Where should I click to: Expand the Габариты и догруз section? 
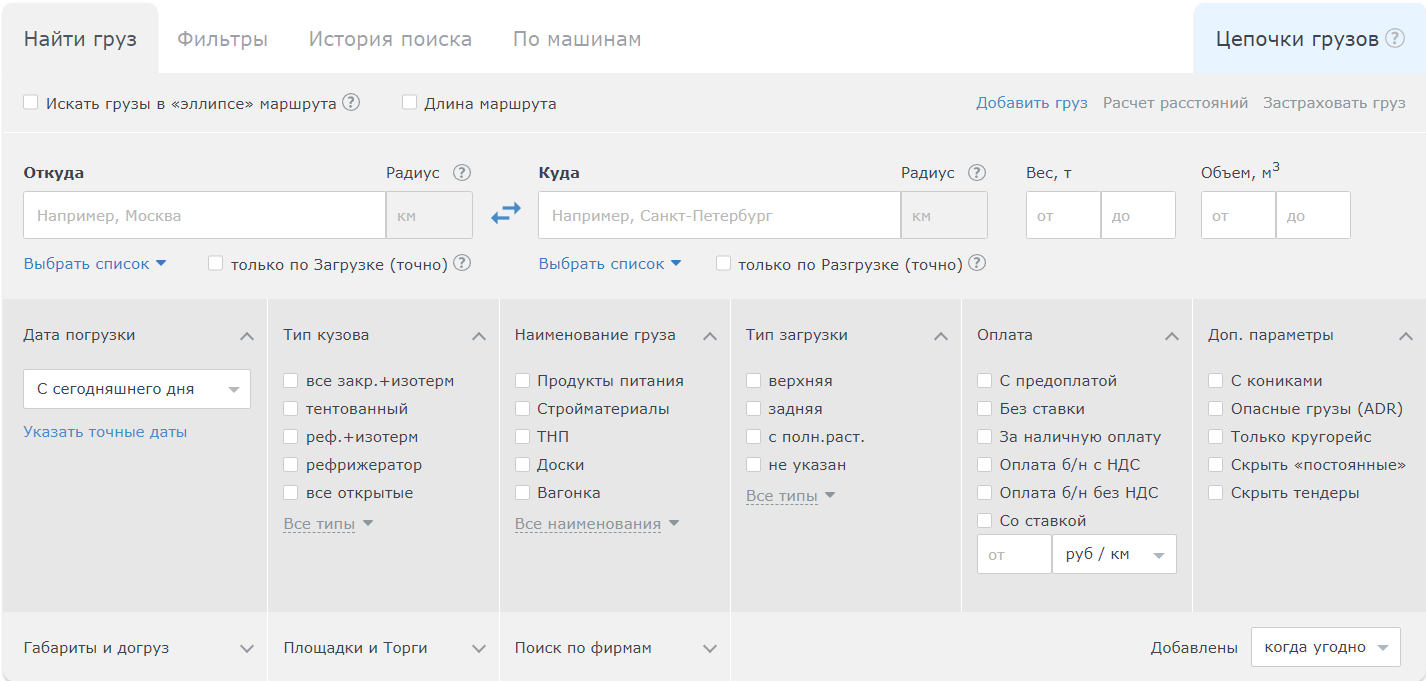click(247, 648)
